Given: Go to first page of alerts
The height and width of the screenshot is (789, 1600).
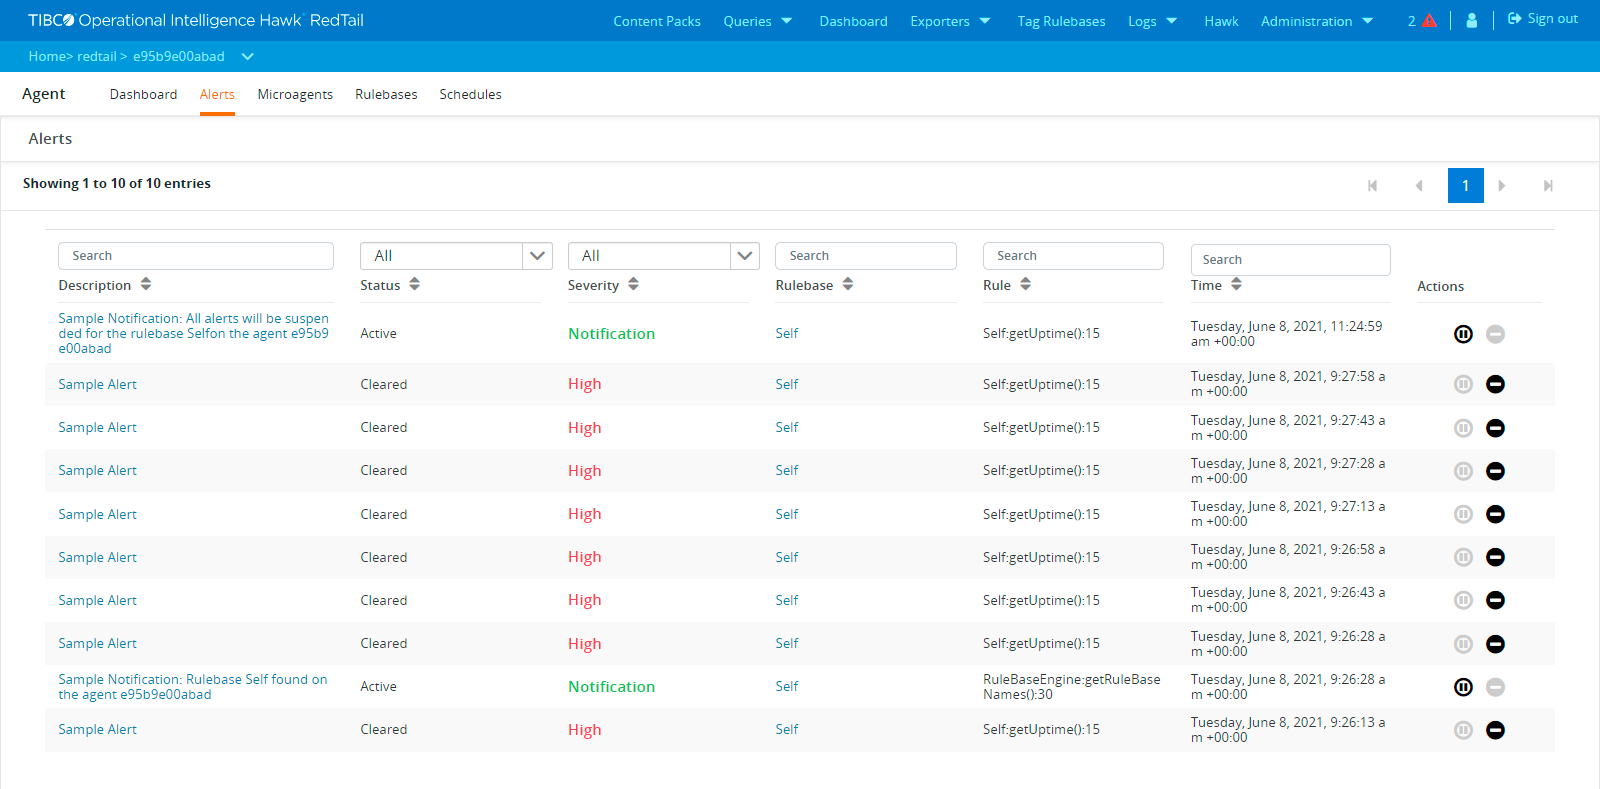Looking at the screenshot, I should (1372, 186).
